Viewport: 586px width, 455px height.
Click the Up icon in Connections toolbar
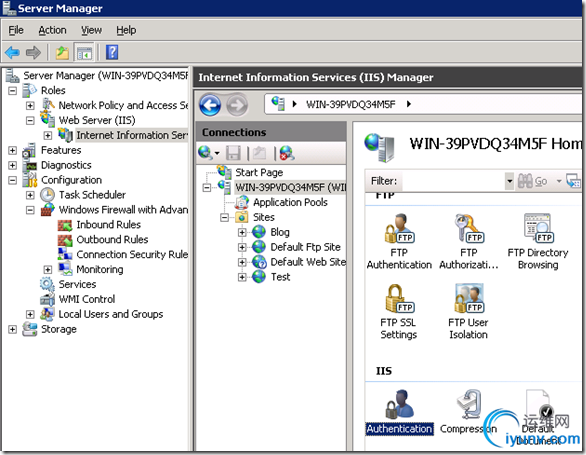coord(259,153)
